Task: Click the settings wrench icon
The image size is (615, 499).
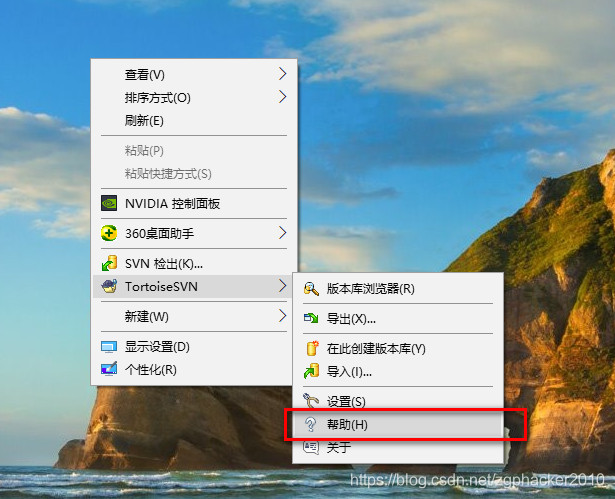Action: pos(311,401)
